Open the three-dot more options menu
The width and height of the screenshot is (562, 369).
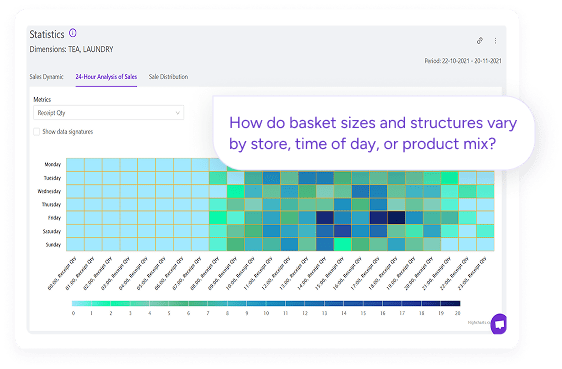click(x=495, y=40)
